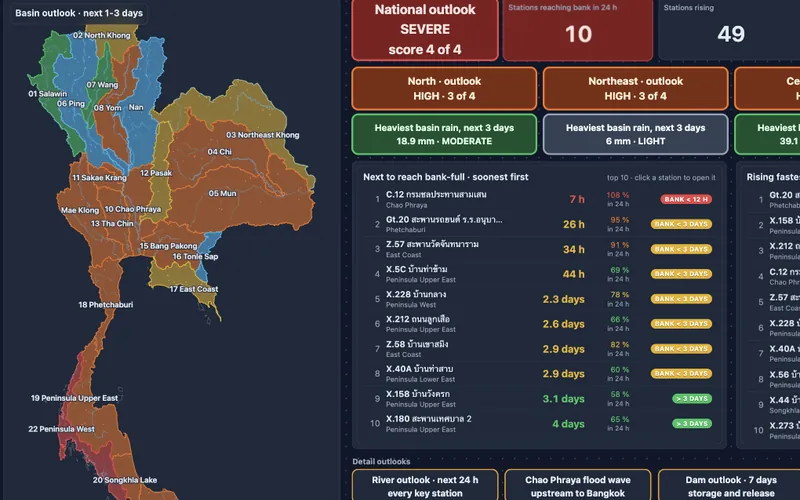
Task: Open station Z.58 row in bank-full list
Action: point(541,349)
